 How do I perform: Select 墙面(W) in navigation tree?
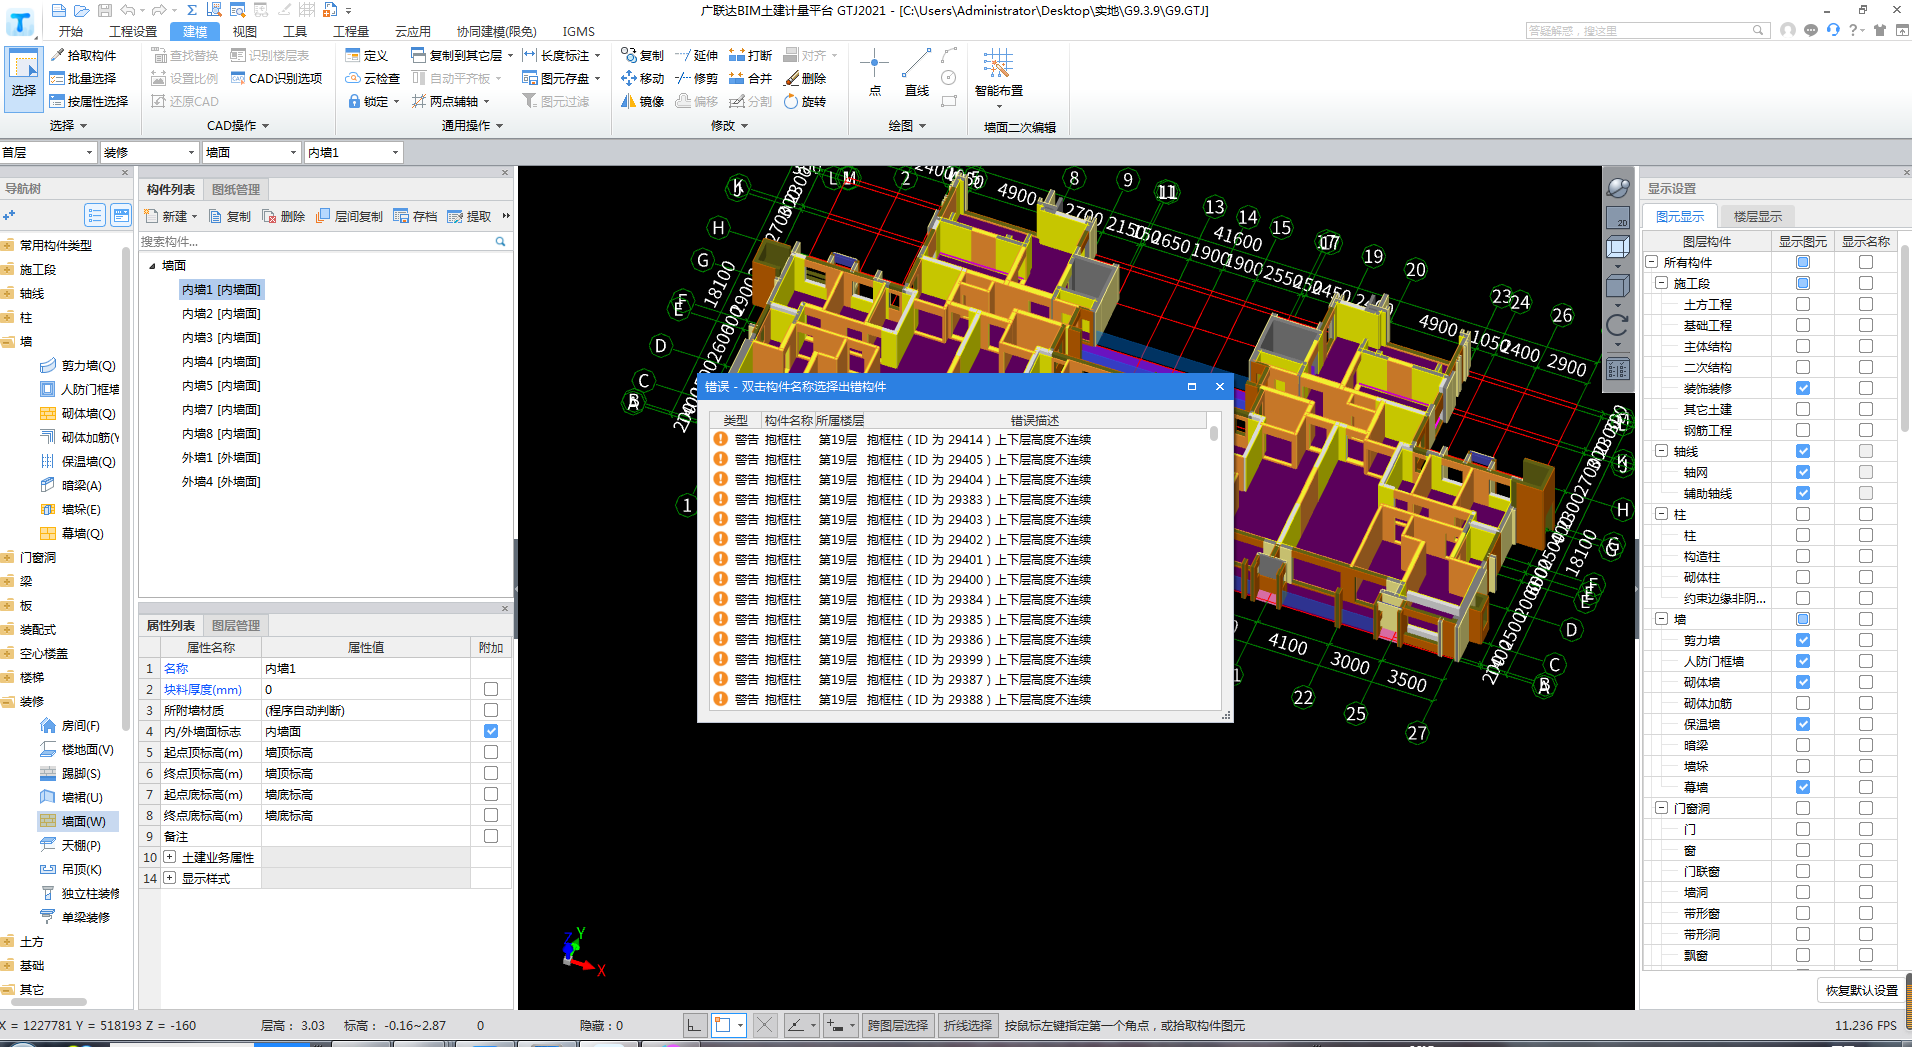point(78,822)
